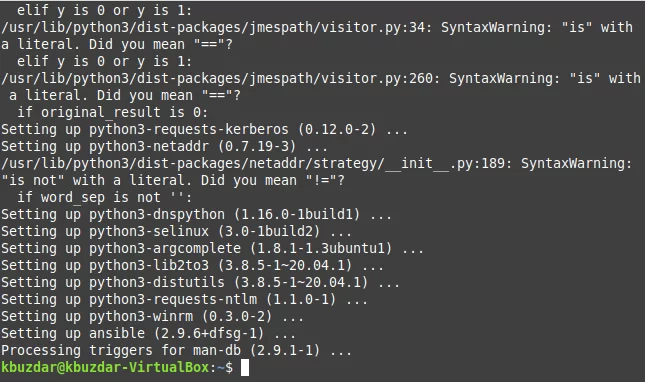645x382 pixels.
Task: Click the first 'elif y is 0' line
Action: tap(104, 10)
